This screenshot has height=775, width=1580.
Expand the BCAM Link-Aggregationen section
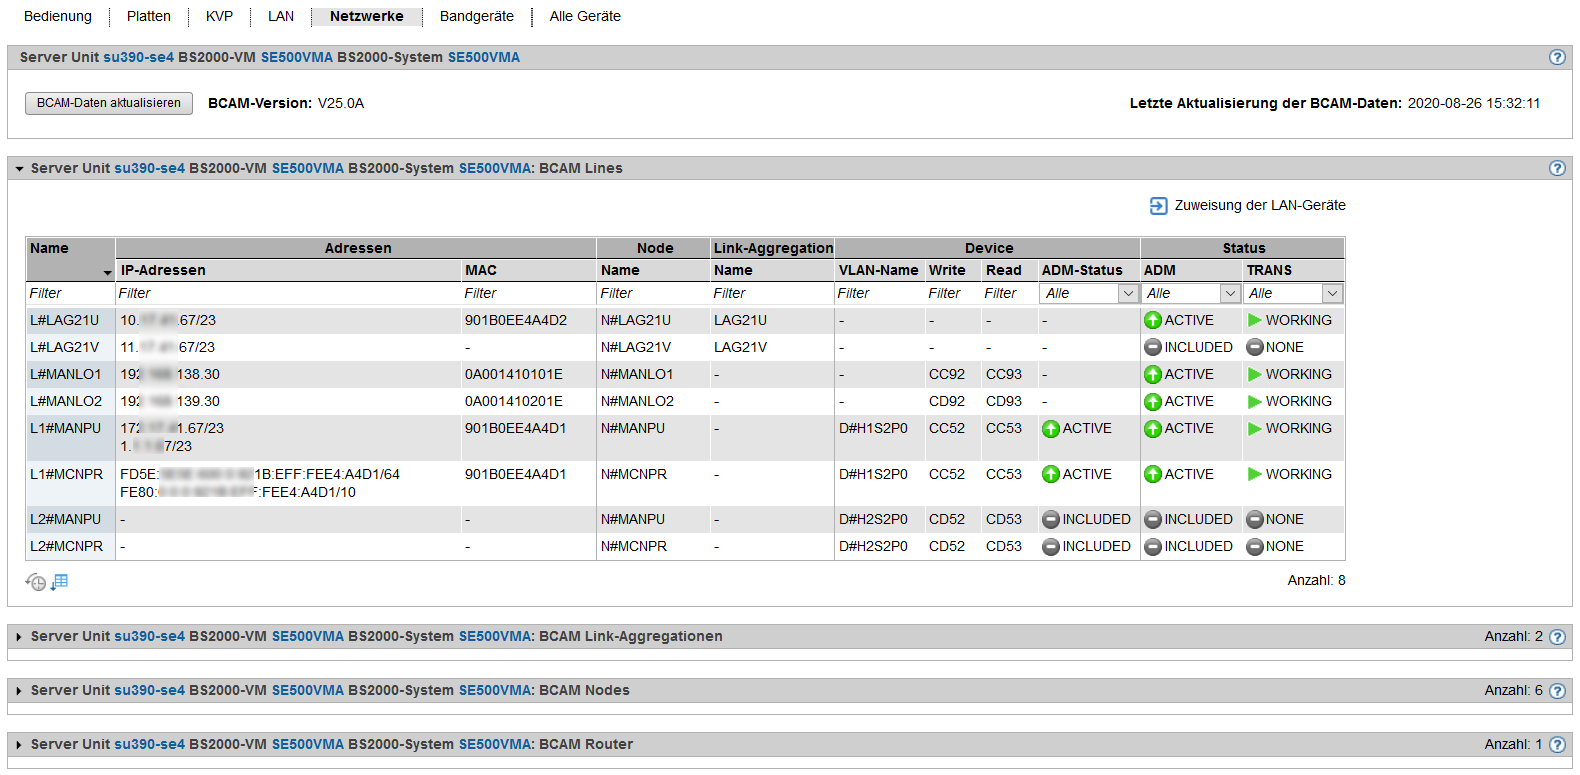19,637
